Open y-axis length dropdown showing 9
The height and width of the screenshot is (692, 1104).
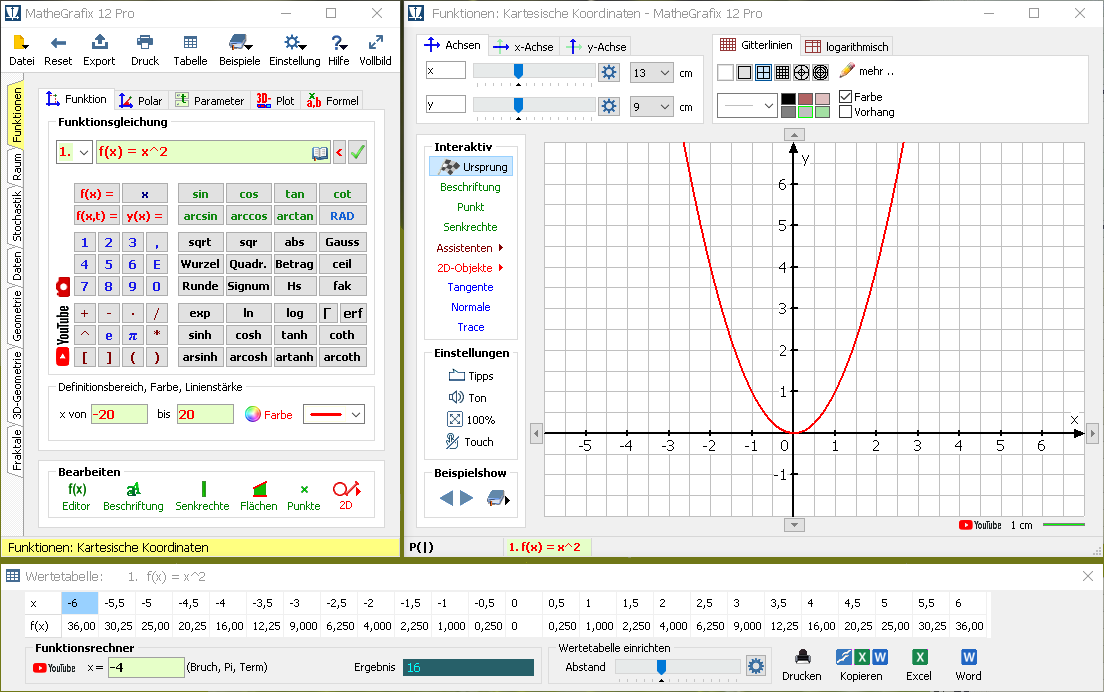pos(652,107)
